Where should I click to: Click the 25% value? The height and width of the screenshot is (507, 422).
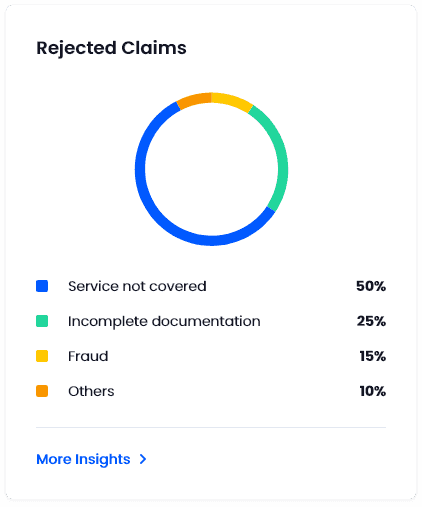[371, 321]
